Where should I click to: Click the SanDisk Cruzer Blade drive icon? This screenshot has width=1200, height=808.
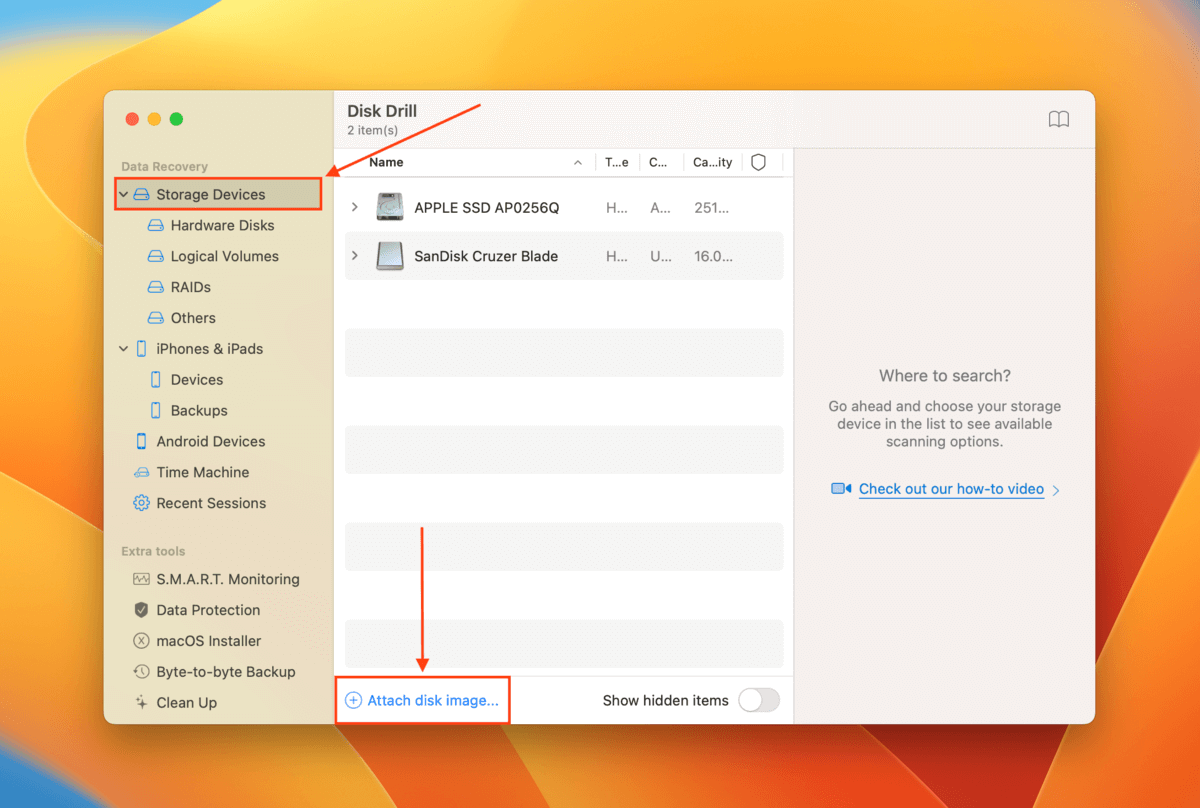(x=389, y=257)
